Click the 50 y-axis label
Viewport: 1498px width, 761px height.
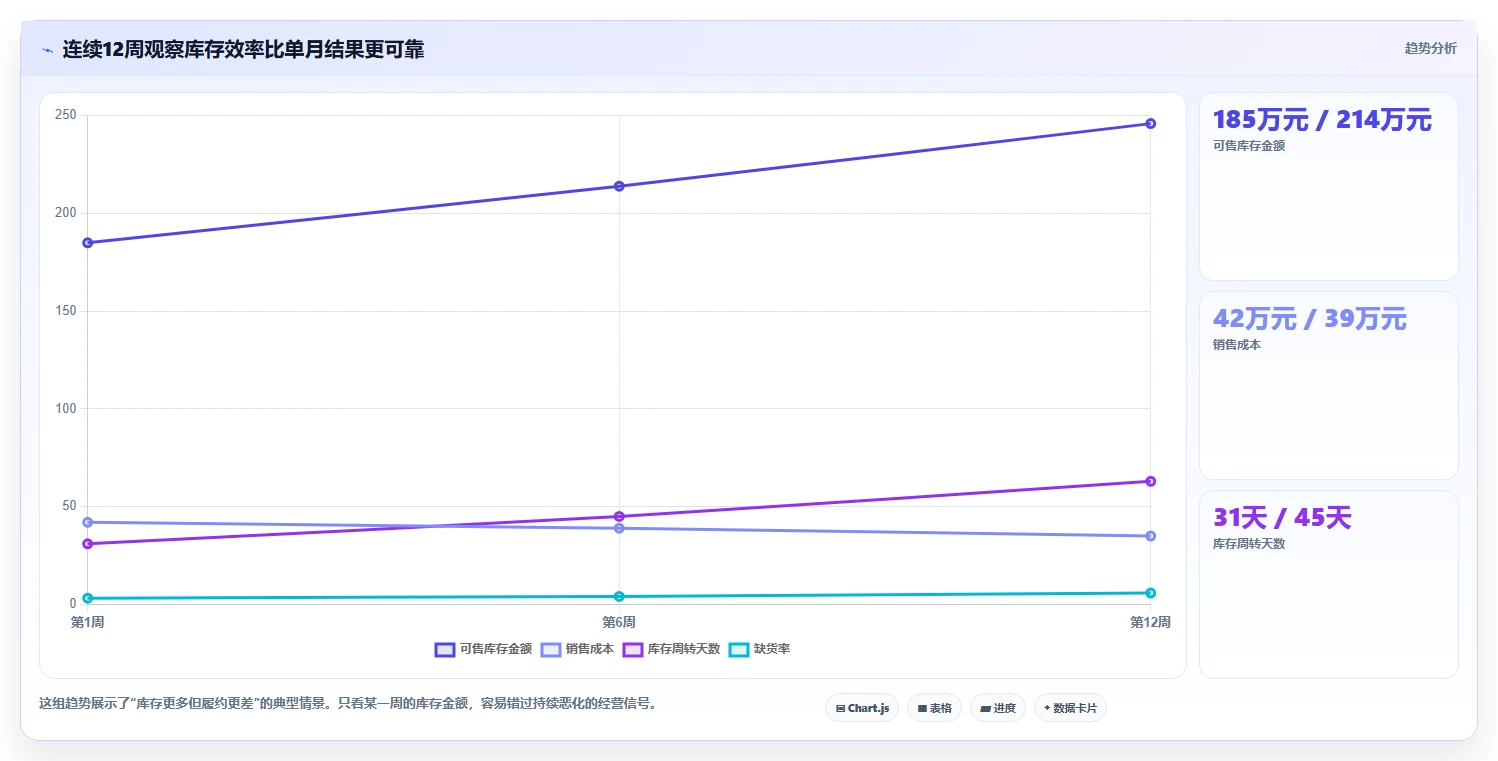[x=69, y=506]
